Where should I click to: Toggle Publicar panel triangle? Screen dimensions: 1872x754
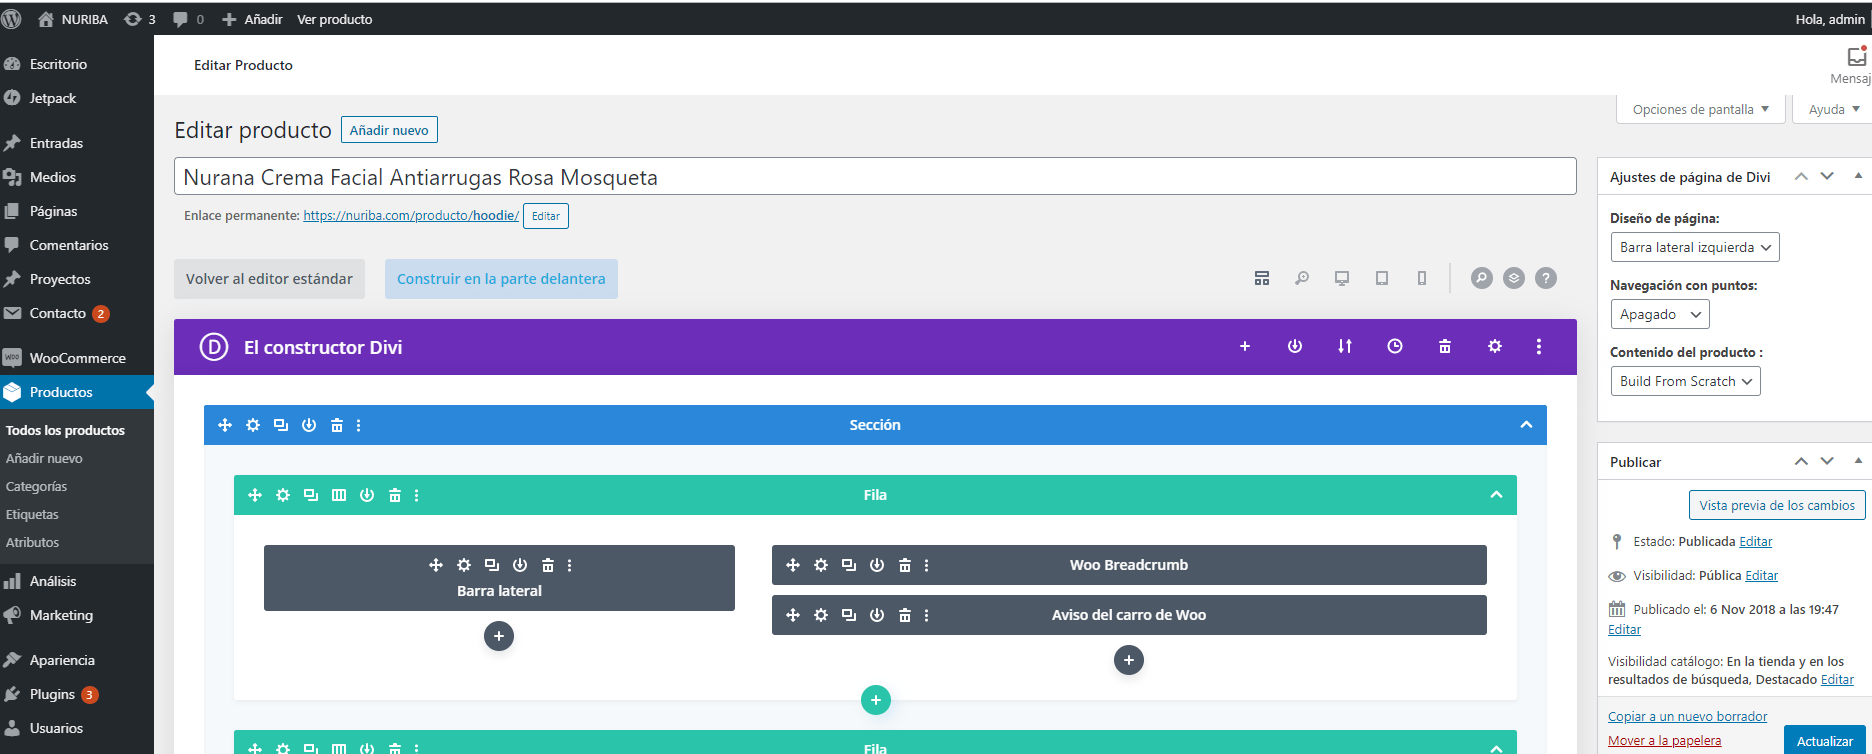(1858, 461)
